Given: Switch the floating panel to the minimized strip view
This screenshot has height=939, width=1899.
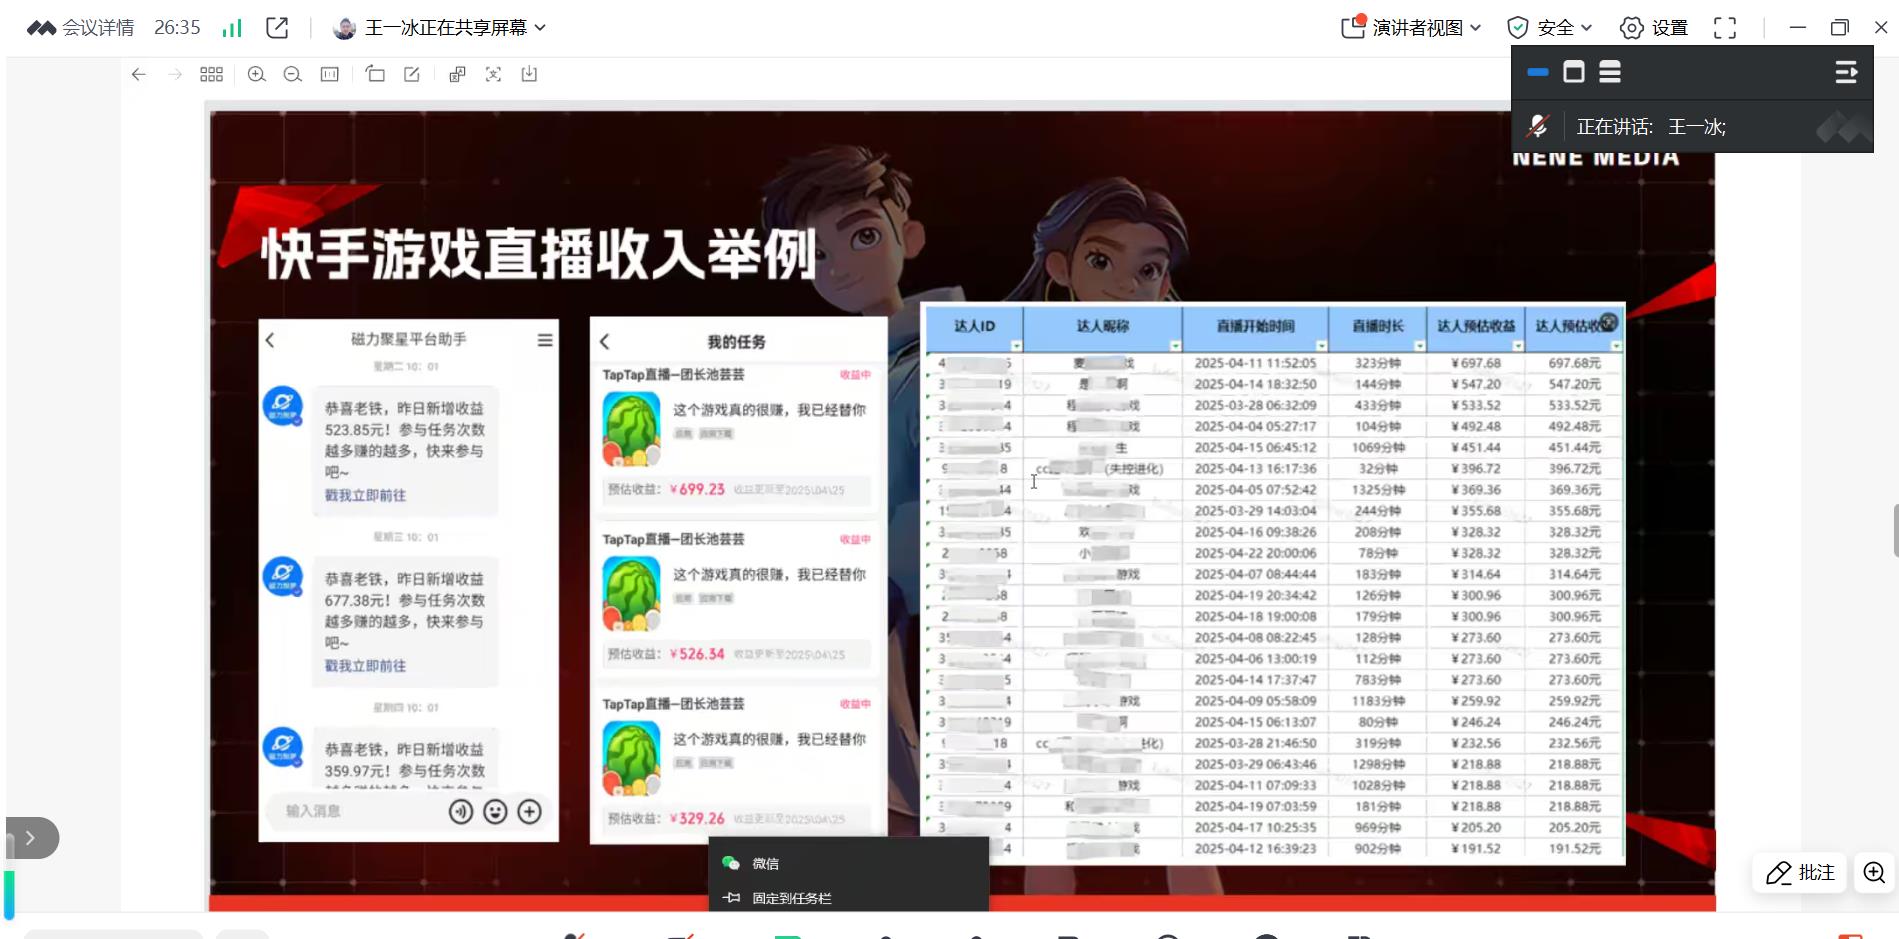Looking at the screenshot, I should (1538, 72).
